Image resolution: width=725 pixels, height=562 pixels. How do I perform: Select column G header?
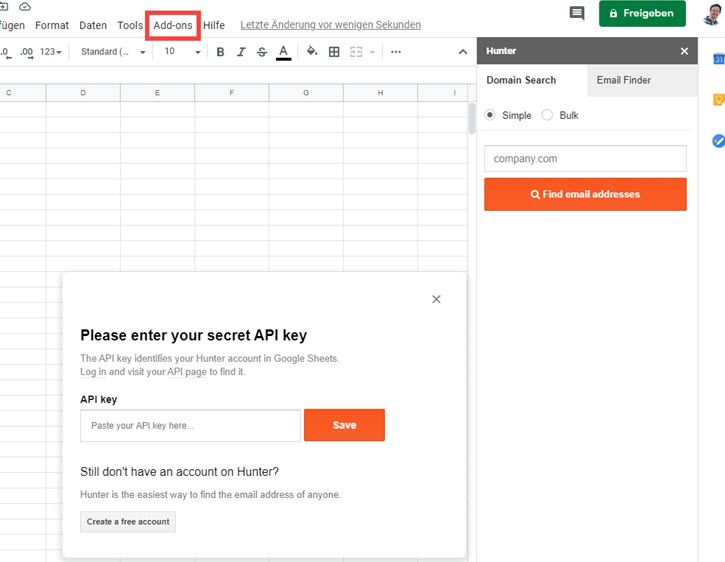click(306, 93)
